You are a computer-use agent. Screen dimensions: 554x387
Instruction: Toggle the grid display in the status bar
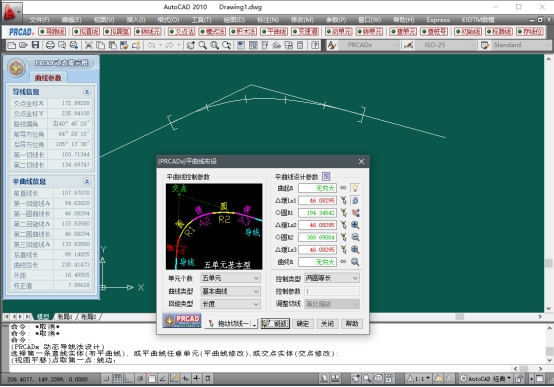(117, 379)
